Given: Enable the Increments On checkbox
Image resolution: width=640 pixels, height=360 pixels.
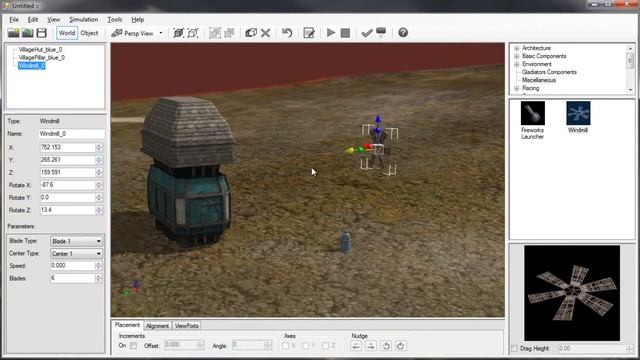Looking at the screenshot, I should 133,346.
